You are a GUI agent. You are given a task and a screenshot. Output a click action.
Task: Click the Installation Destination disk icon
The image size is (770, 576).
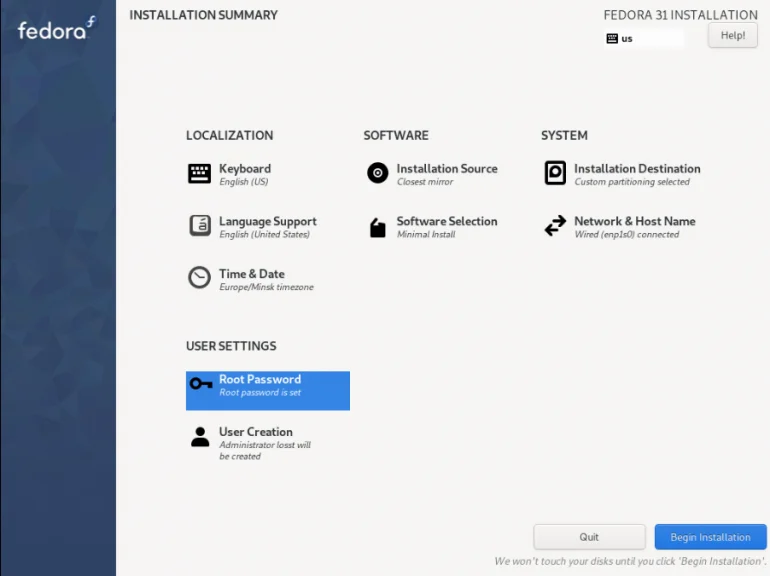[555, 173]
